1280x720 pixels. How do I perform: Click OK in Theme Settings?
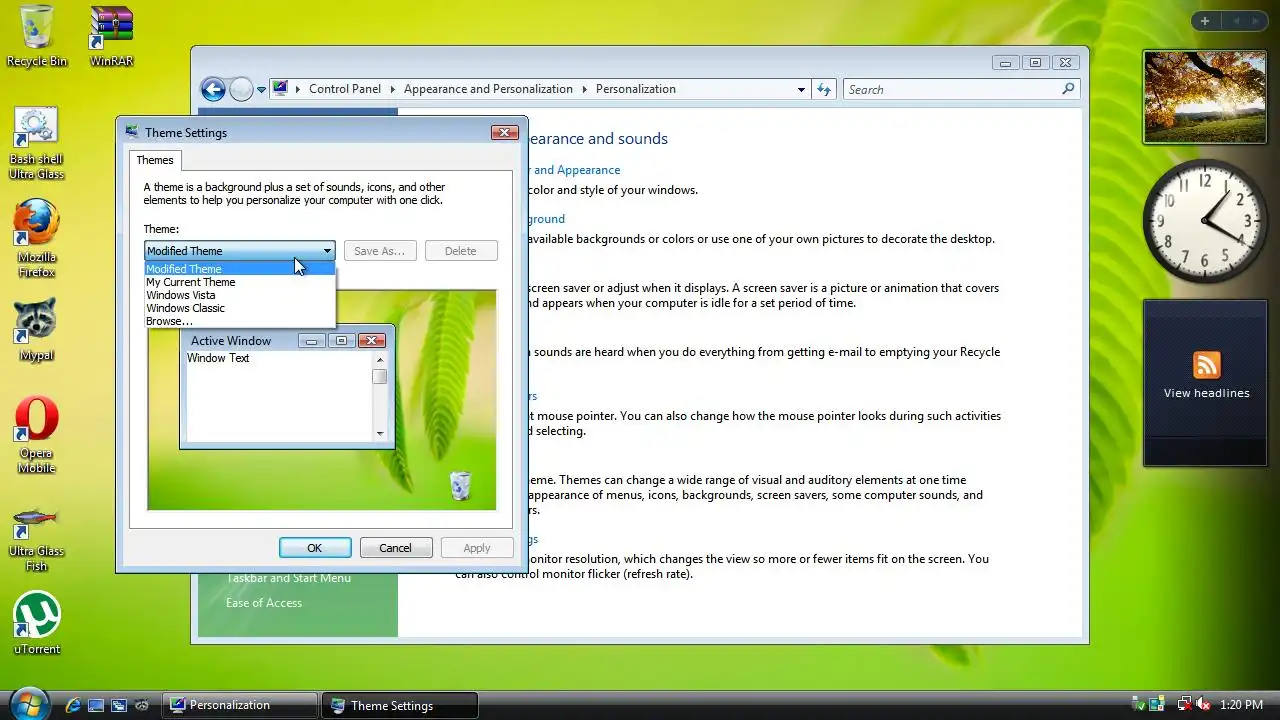tap(315, 548)
